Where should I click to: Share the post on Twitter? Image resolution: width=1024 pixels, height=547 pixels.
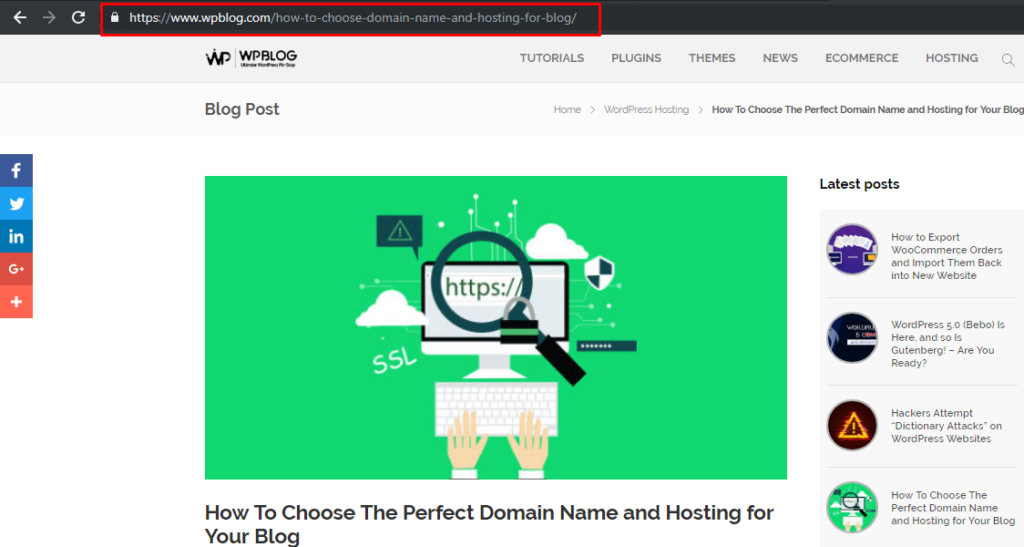tap(16, 204)
